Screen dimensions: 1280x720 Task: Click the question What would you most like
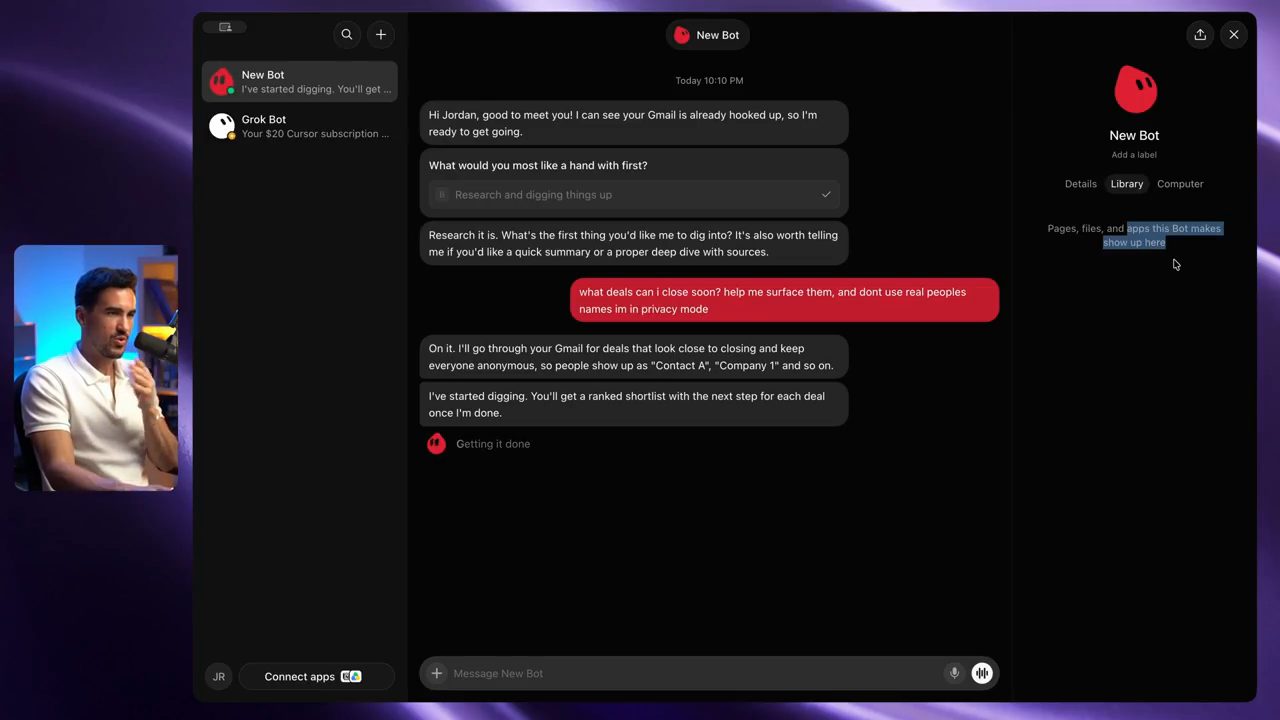[538, 166]
